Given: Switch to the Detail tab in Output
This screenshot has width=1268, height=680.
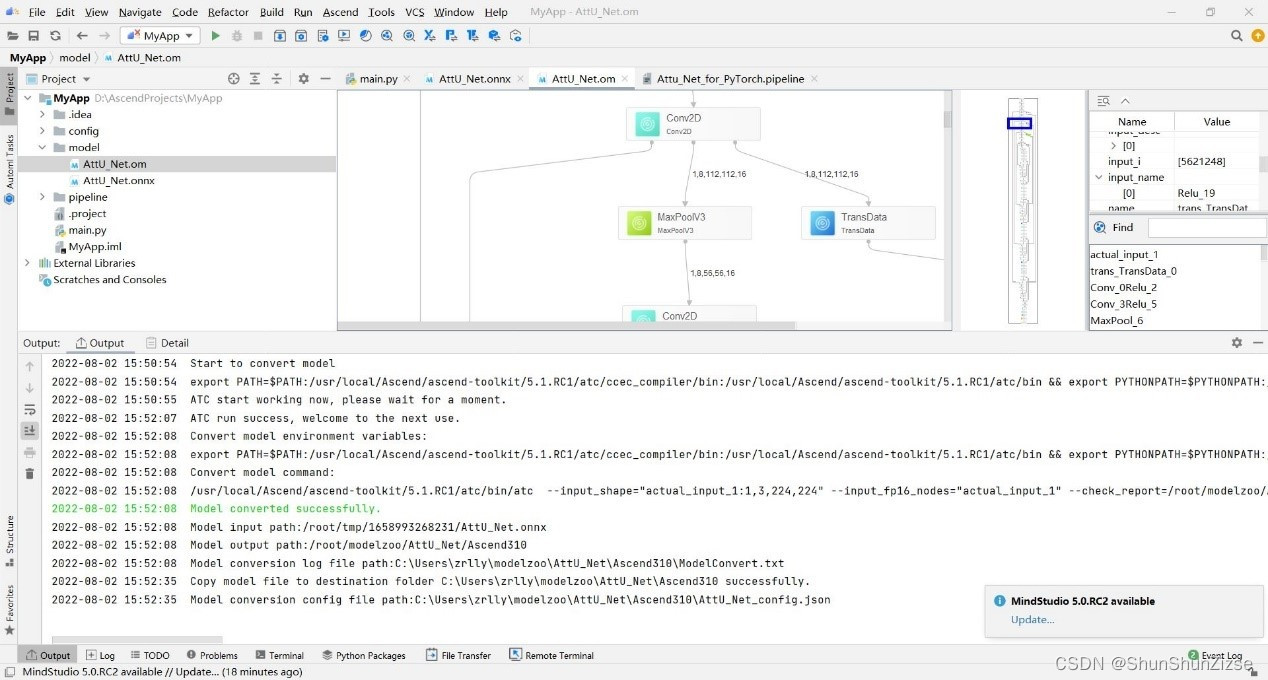Looking at the screenshot, I should [167, 343].
